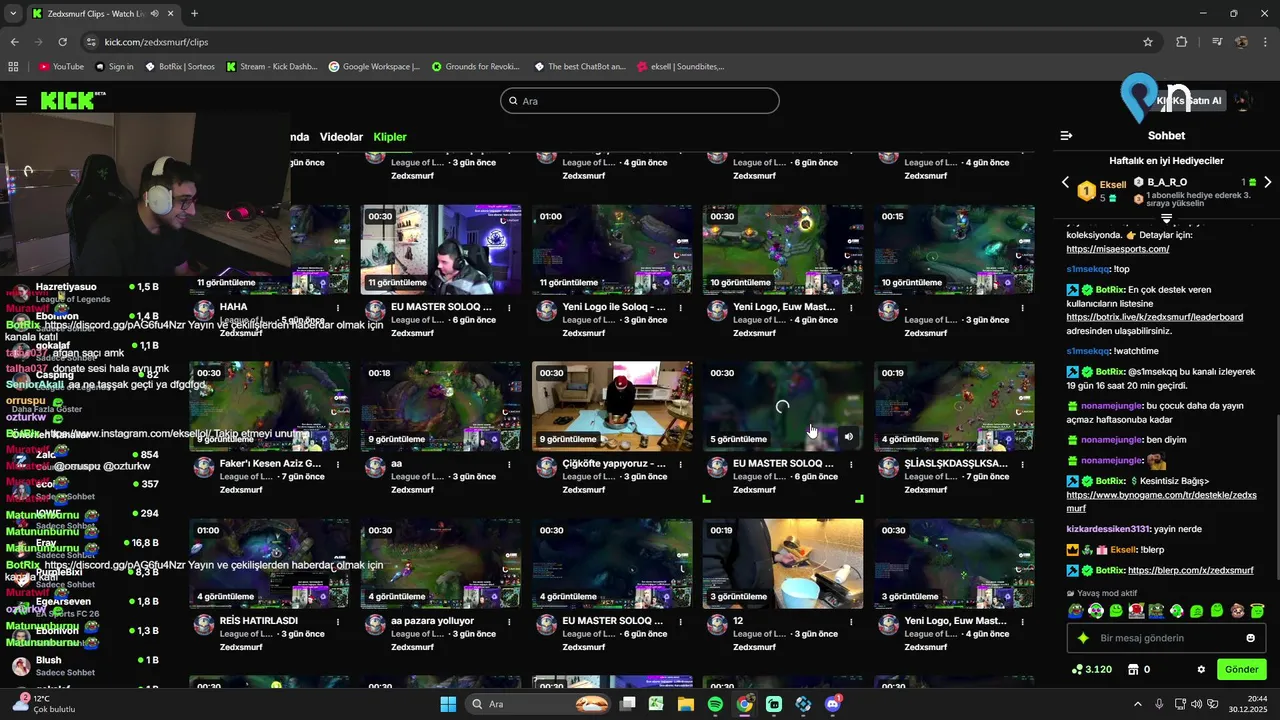Open options for aa pazara yolluyor clip
Image resolution: width=1280 pixels, height=720 pixels.
point(509,621)
